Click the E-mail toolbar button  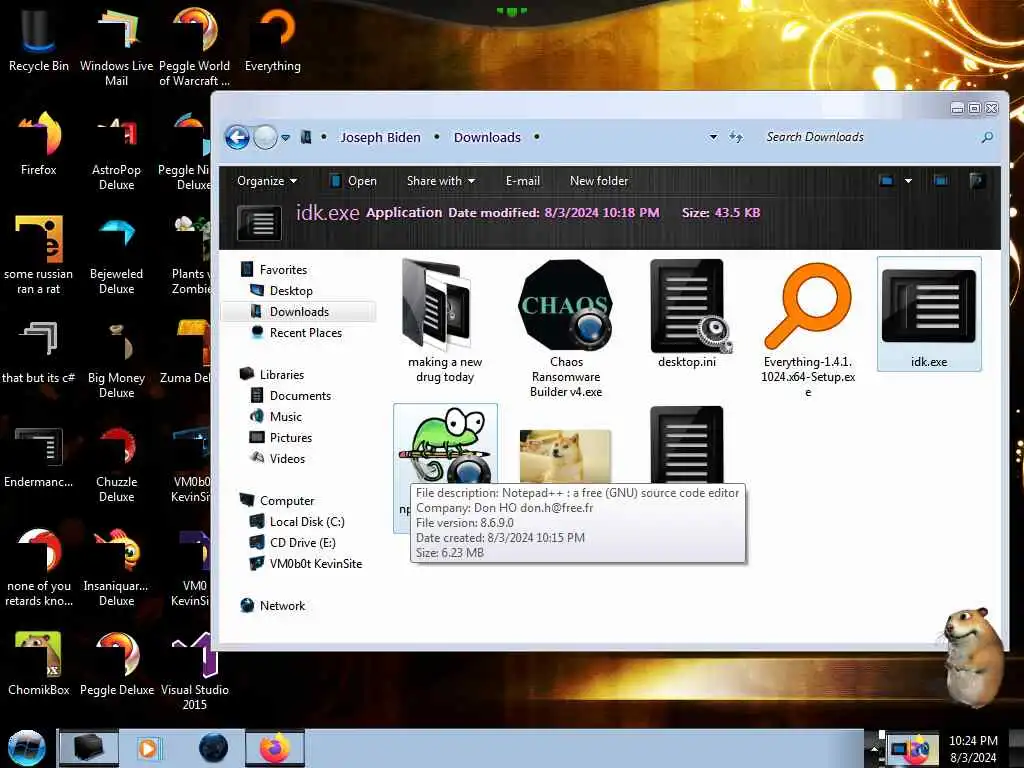click(x=522, y=181)
